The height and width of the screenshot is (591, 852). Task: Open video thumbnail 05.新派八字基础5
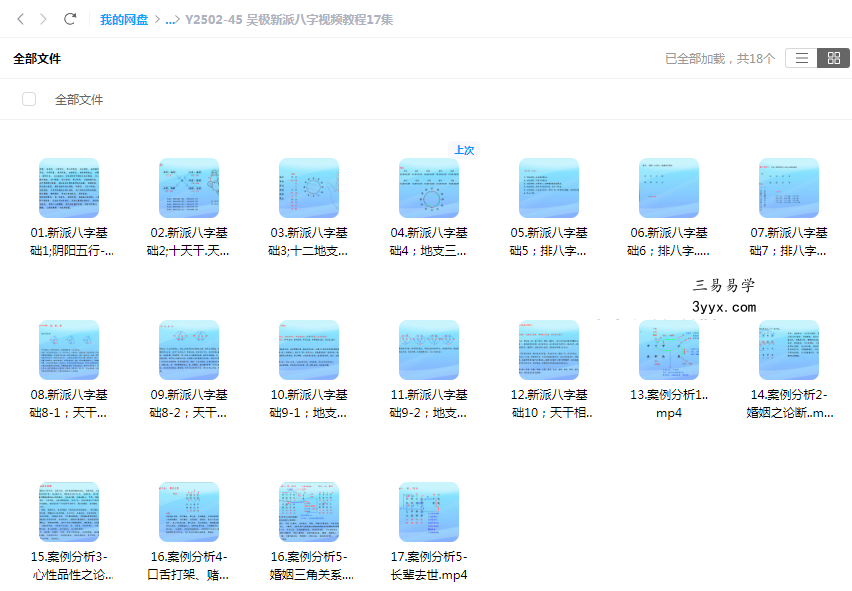(x=549, y=188)
